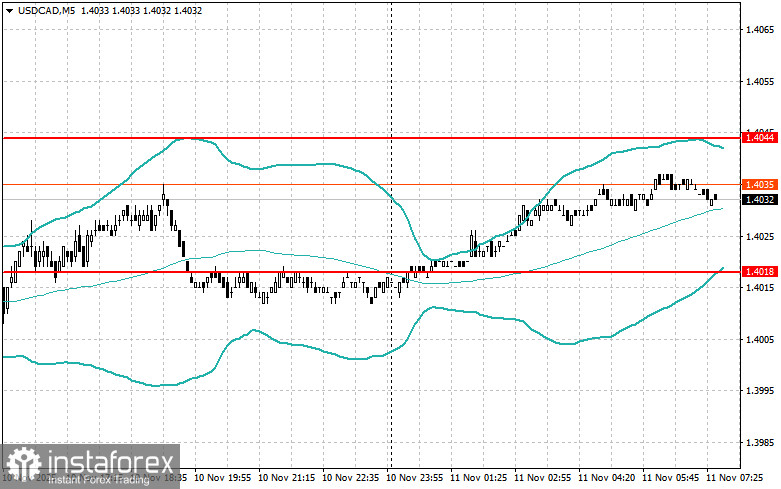The height and width of the screenshot is (489, 781).
Task: Click the 1.4055 price axis value
Action: click(x=760, y=81)
